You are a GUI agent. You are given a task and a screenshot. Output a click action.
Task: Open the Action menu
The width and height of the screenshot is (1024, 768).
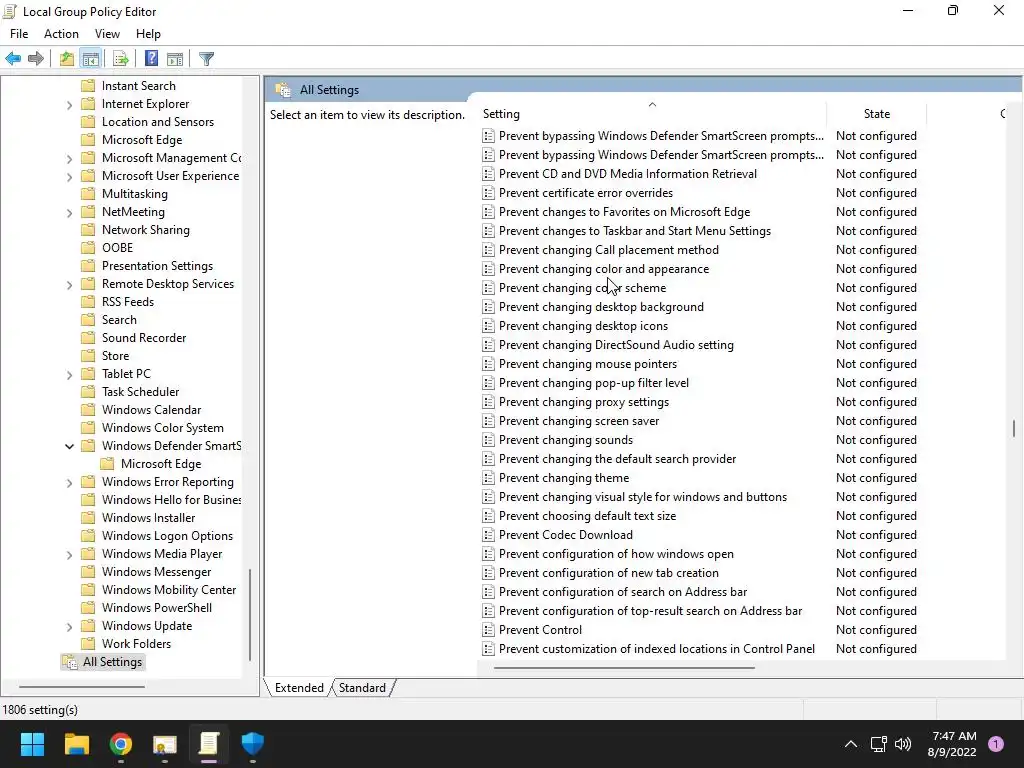click(61, 34)
